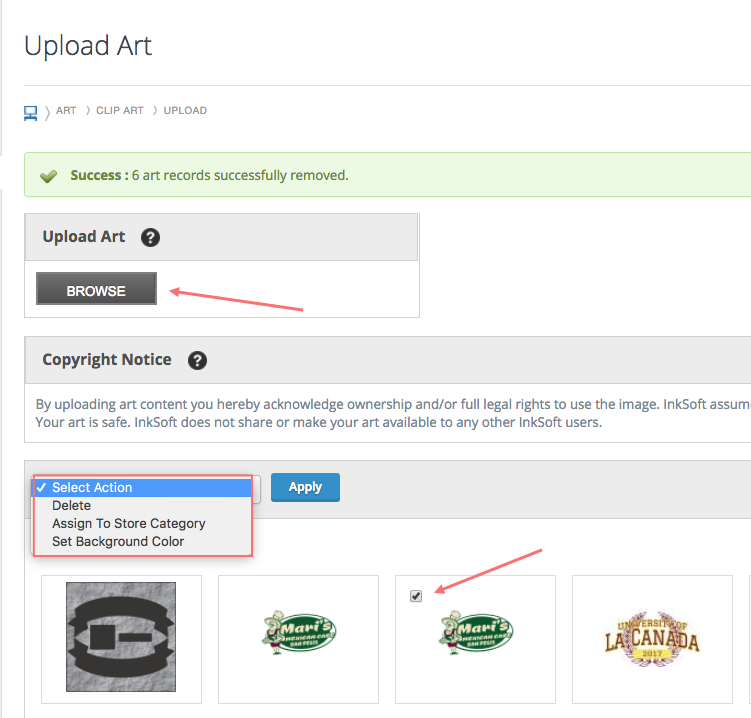Select Set Background Color option

pyautogui.click(x=118, y=542)
